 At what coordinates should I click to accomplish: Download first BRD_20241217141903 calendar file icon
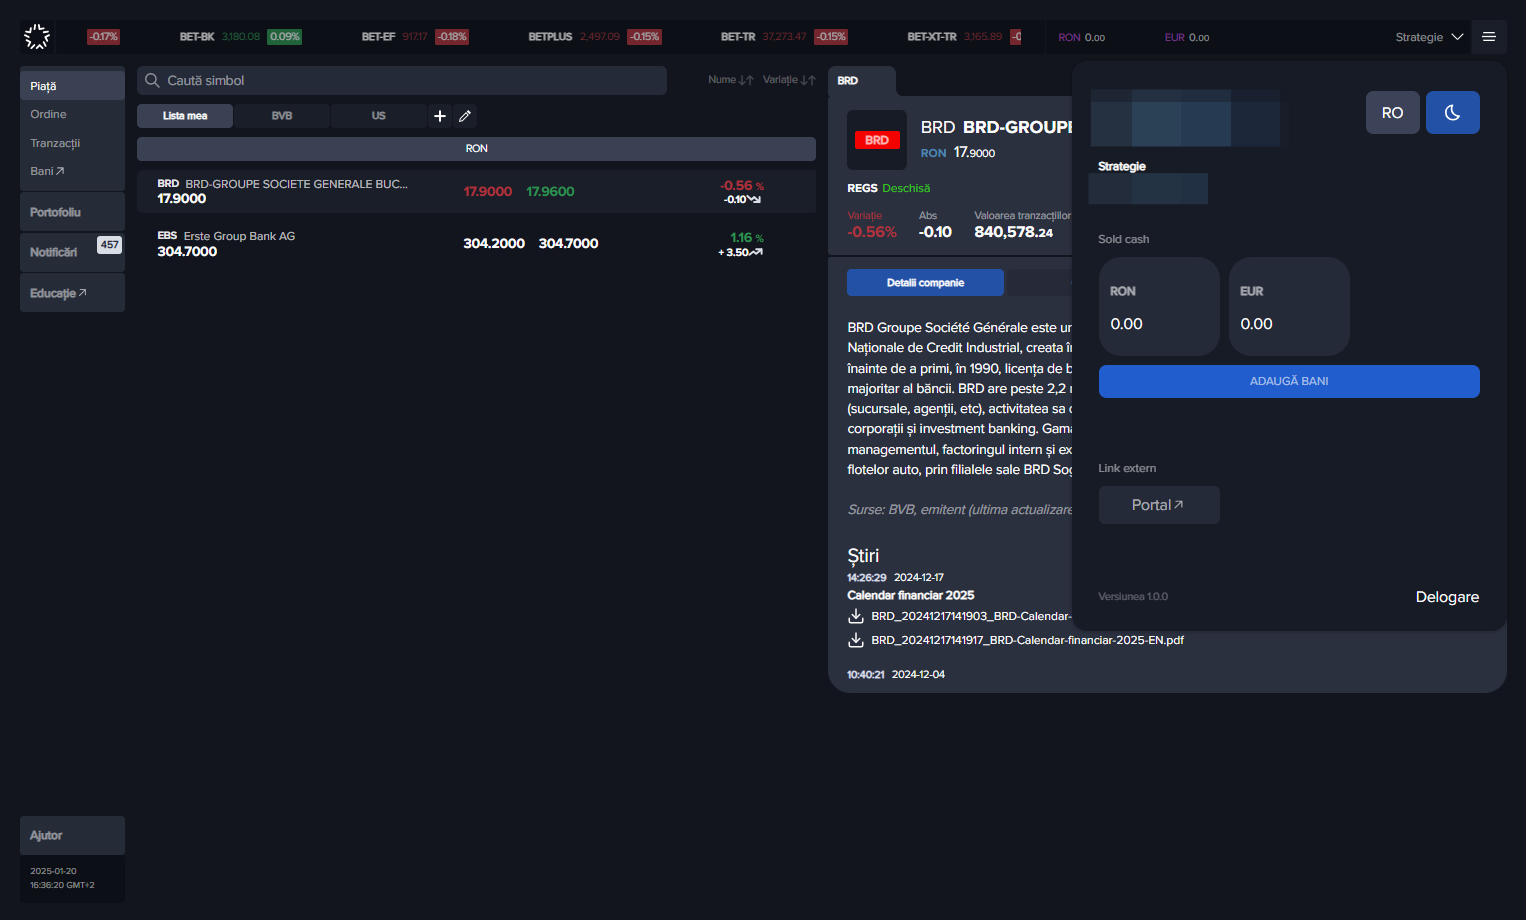856,616
